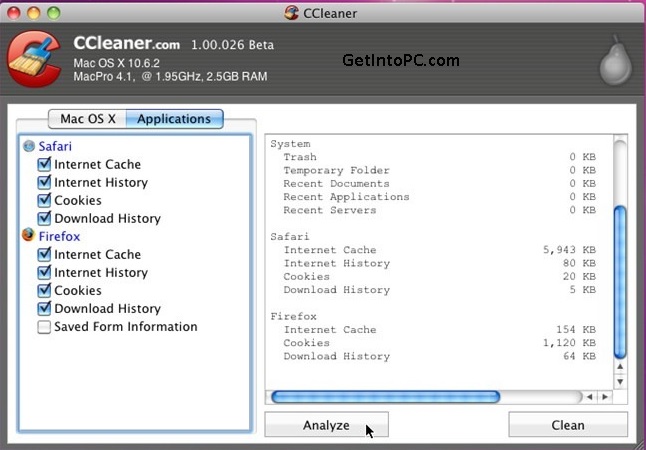Click the 154 KB Firefox cache value
The height and width of the screenshot is (450, 646).
click(576, 330)
